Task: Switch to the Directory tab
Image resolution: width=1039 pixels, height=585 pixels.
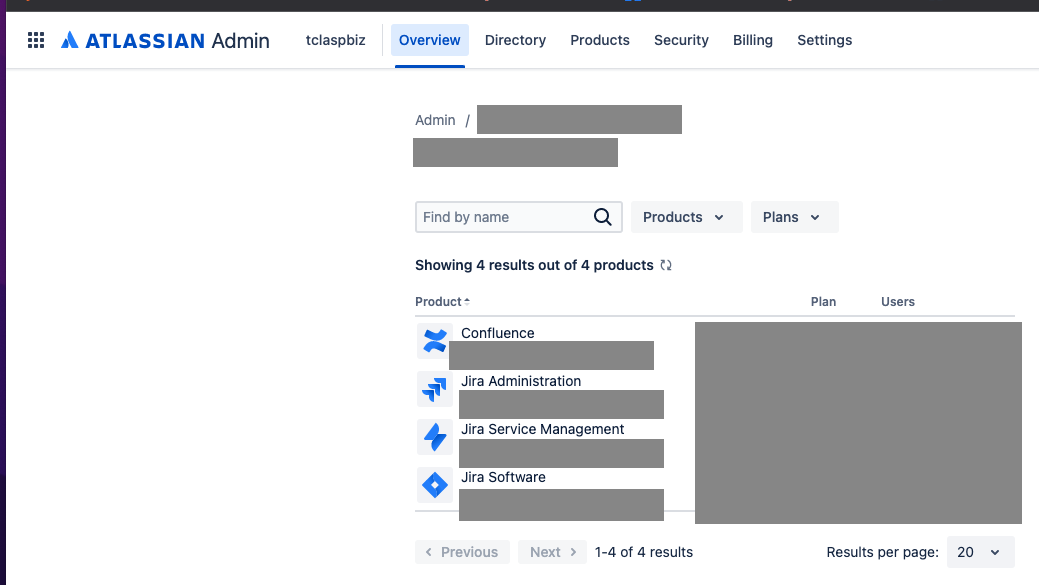Action: point(515,40)
